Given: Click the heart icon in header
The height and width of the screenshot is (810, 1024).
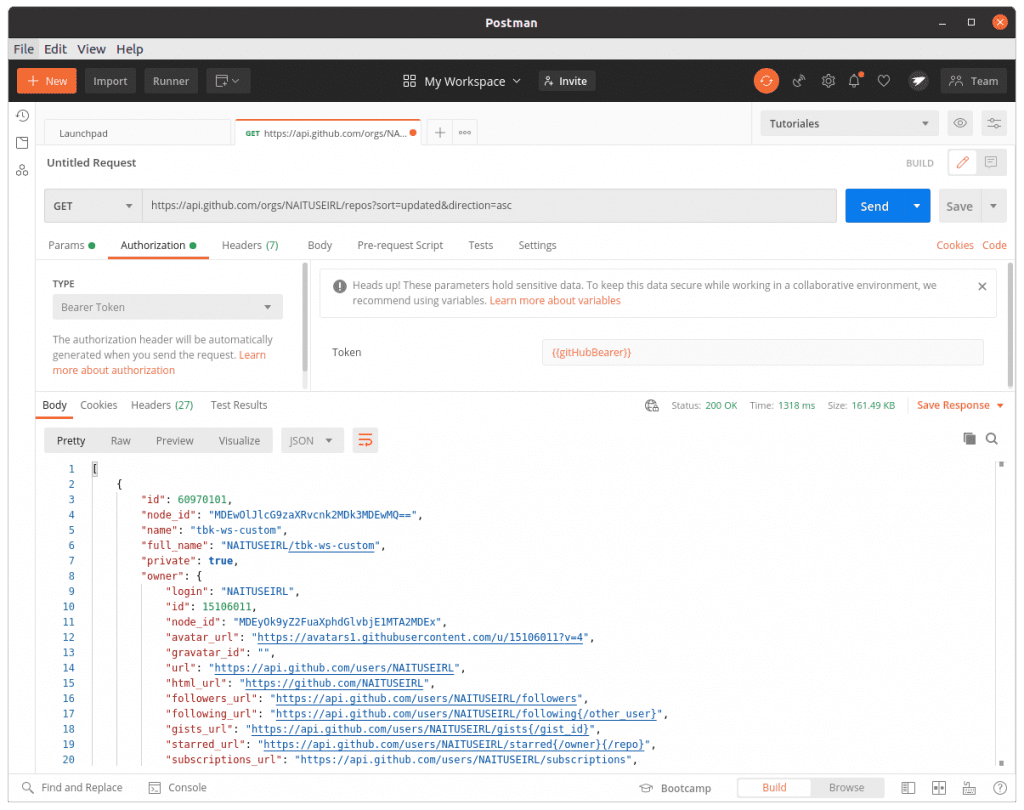Looking at the screenshot, I should [x=884, y=81].
